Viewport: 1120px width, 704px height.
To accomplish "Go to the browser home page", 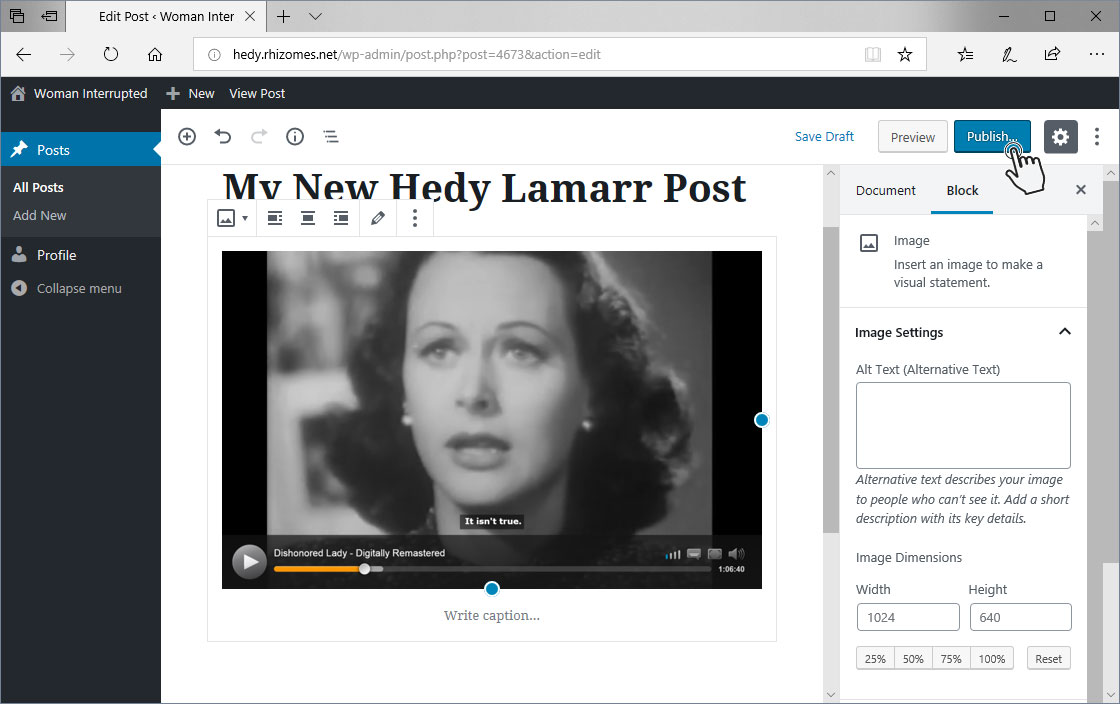I will tap(155, 54).
